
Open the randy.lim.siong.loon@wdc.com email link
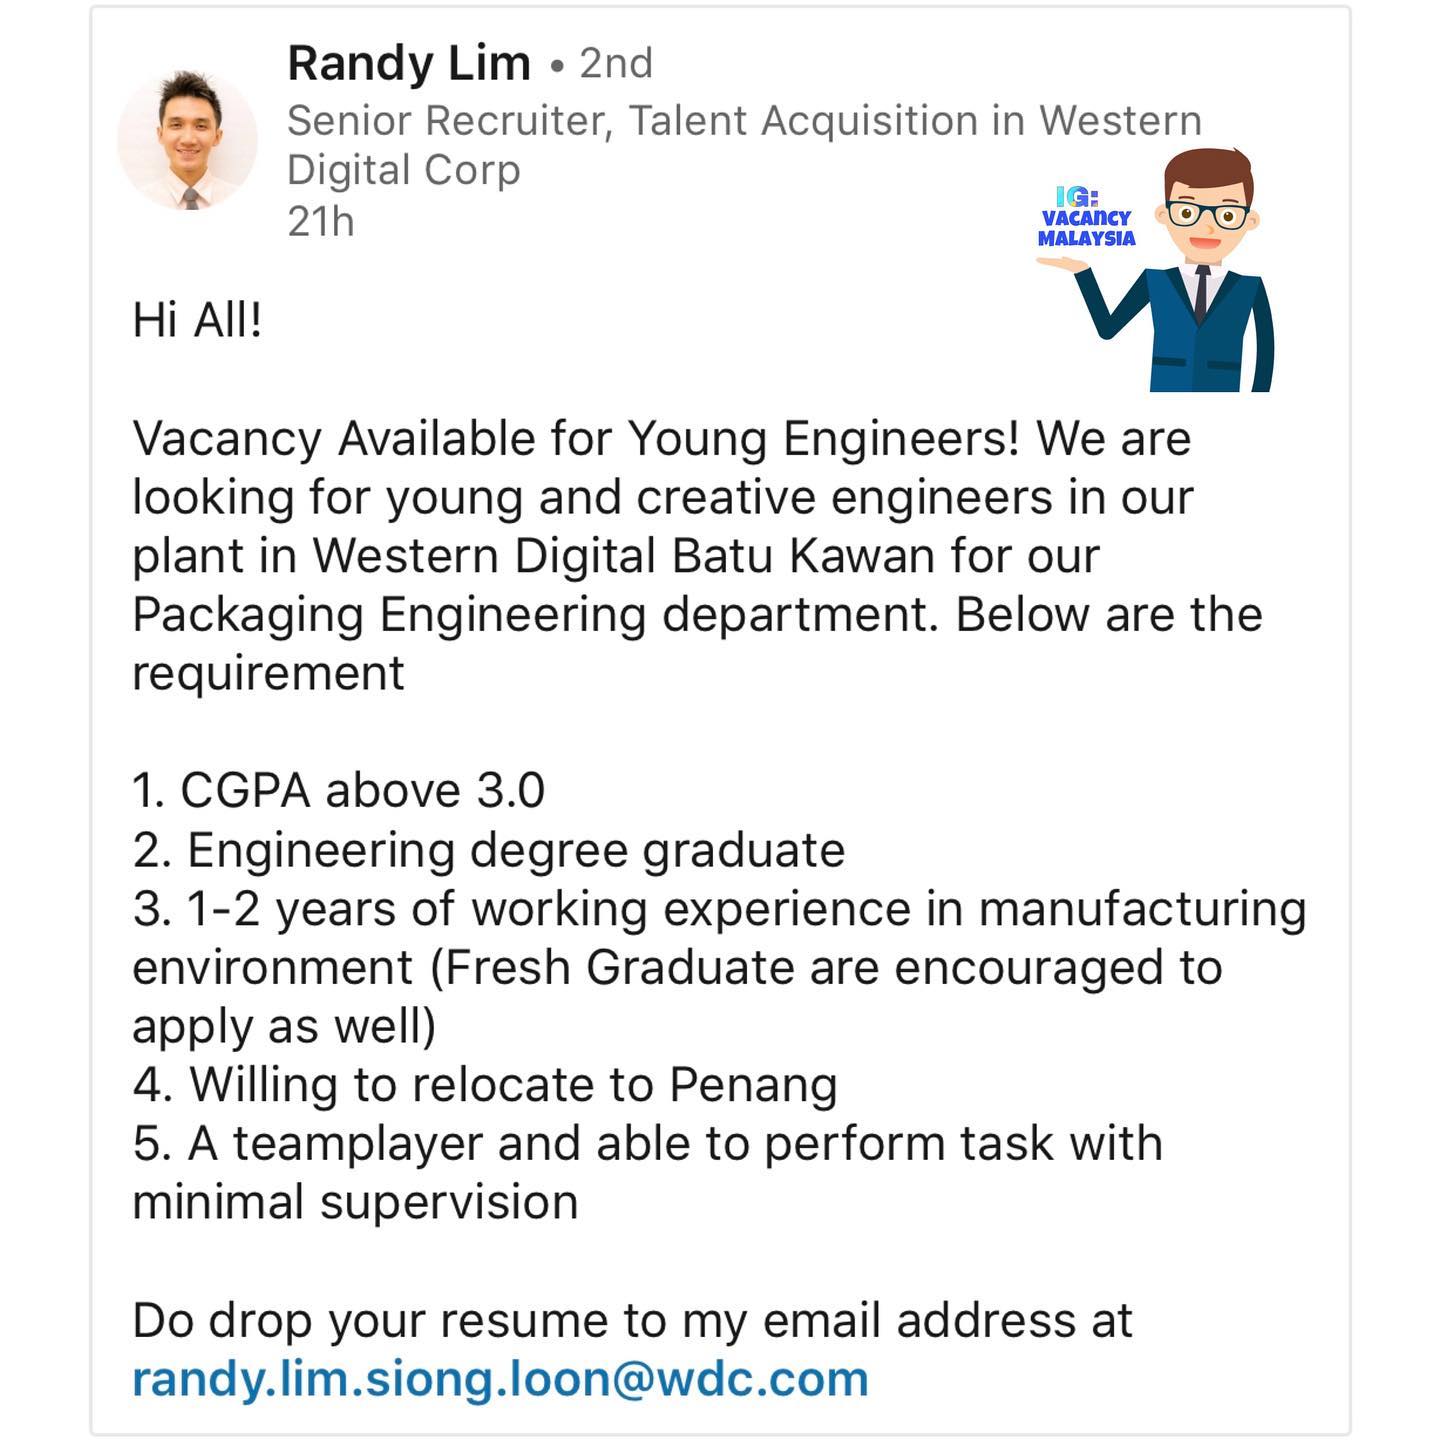point(500,1379)
